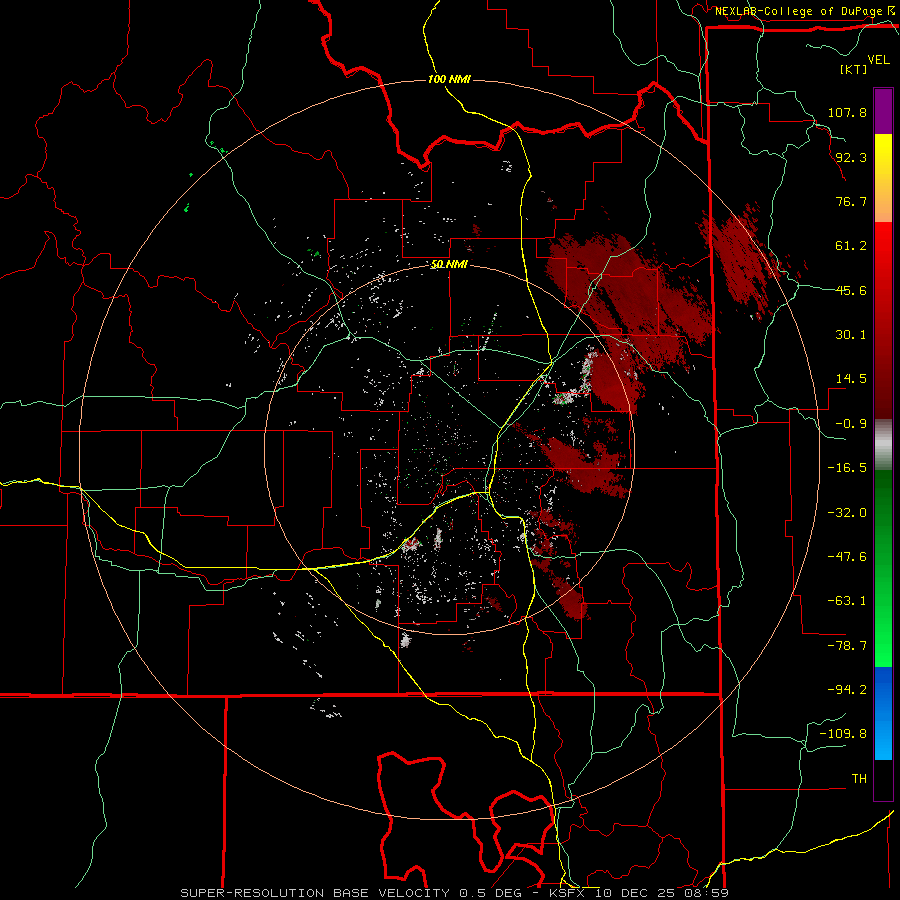Click the -94.2 legend value
This screenshot has width=900, height=900.
tap(847, 690)
